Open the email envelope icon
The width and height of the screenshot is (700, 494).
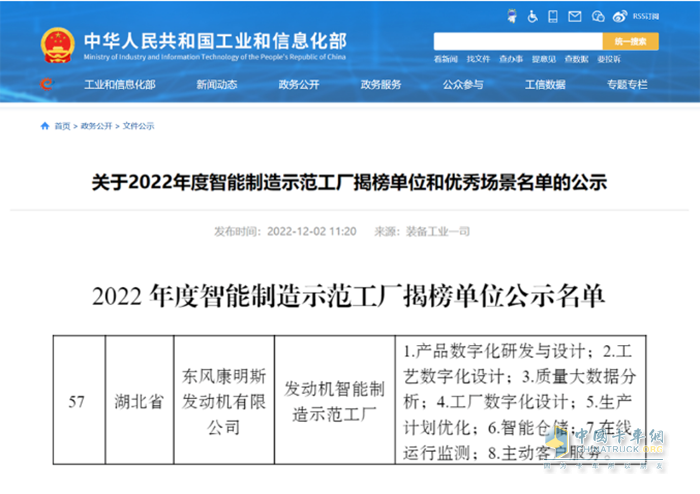576,15
